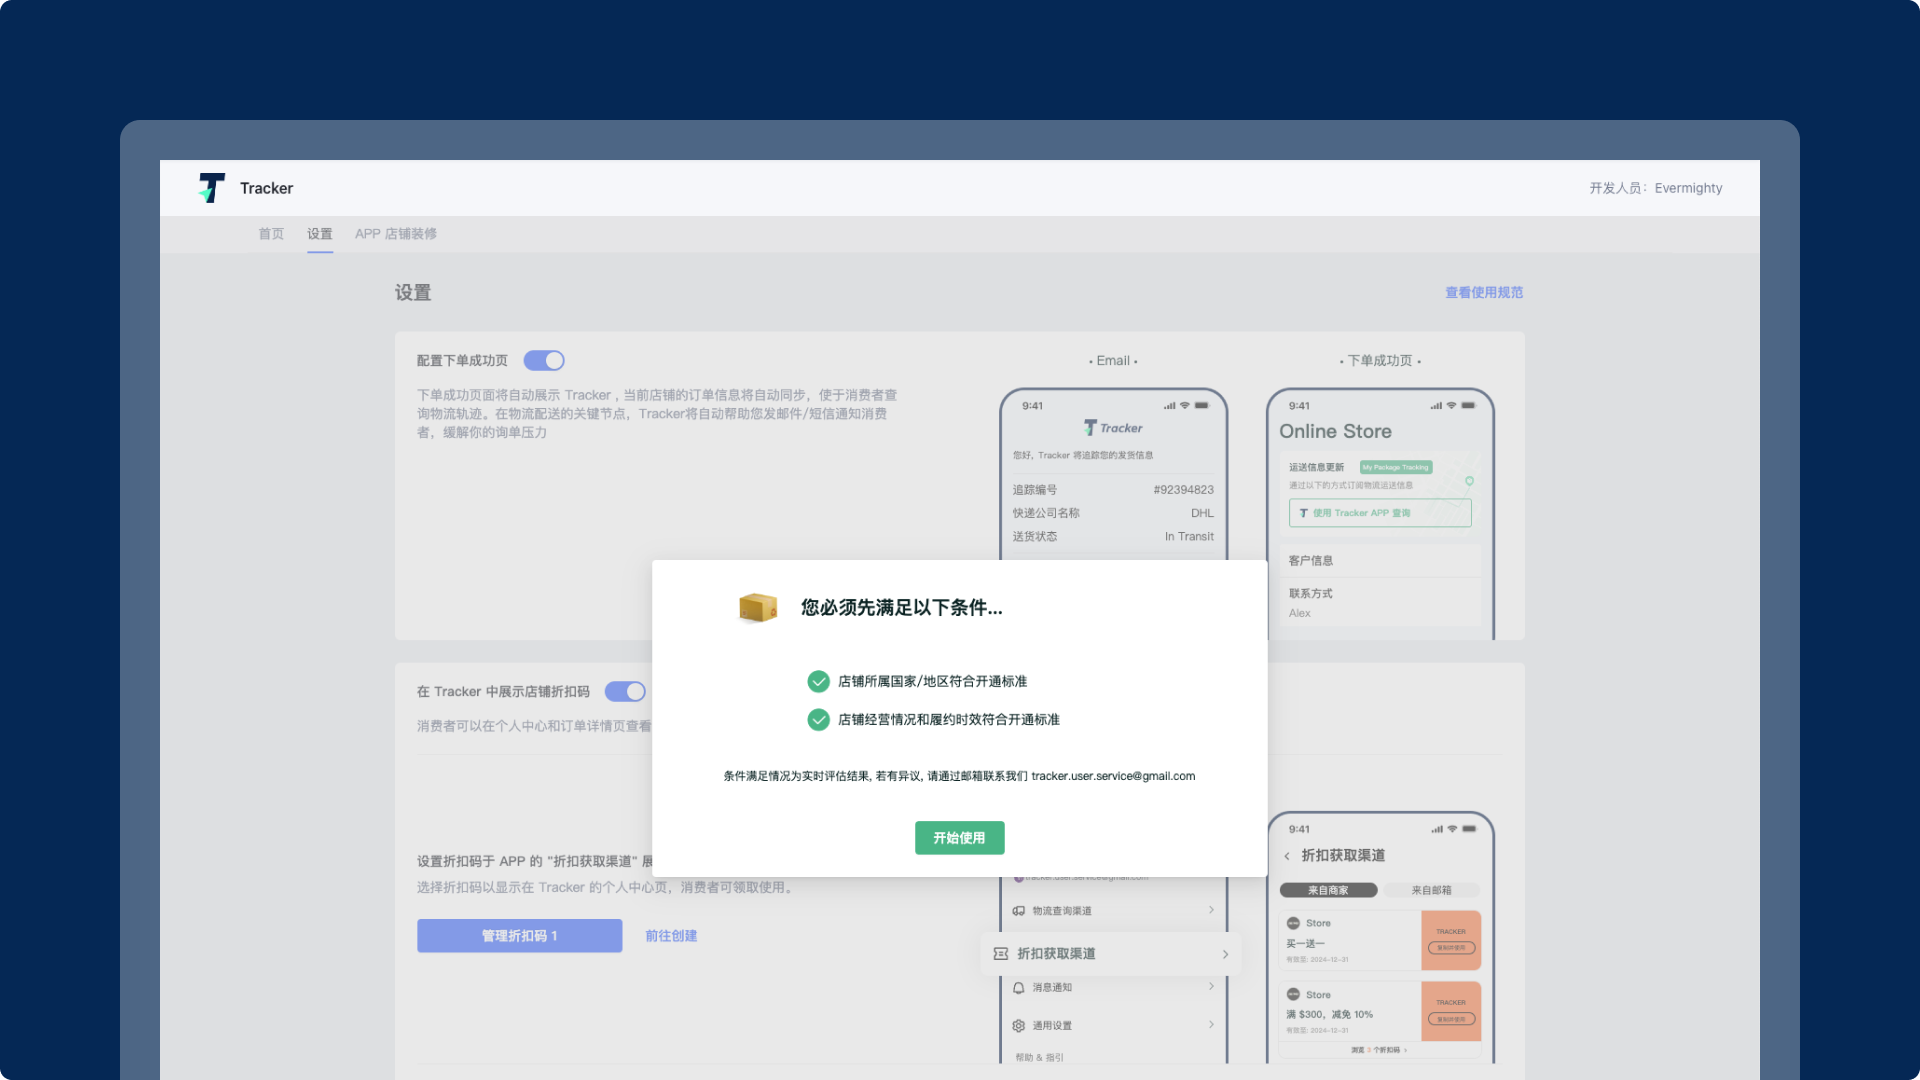Switch to the APP 店铺装修 tab
This screenshot has width=1920, height=1080.
tap(395, 234)
